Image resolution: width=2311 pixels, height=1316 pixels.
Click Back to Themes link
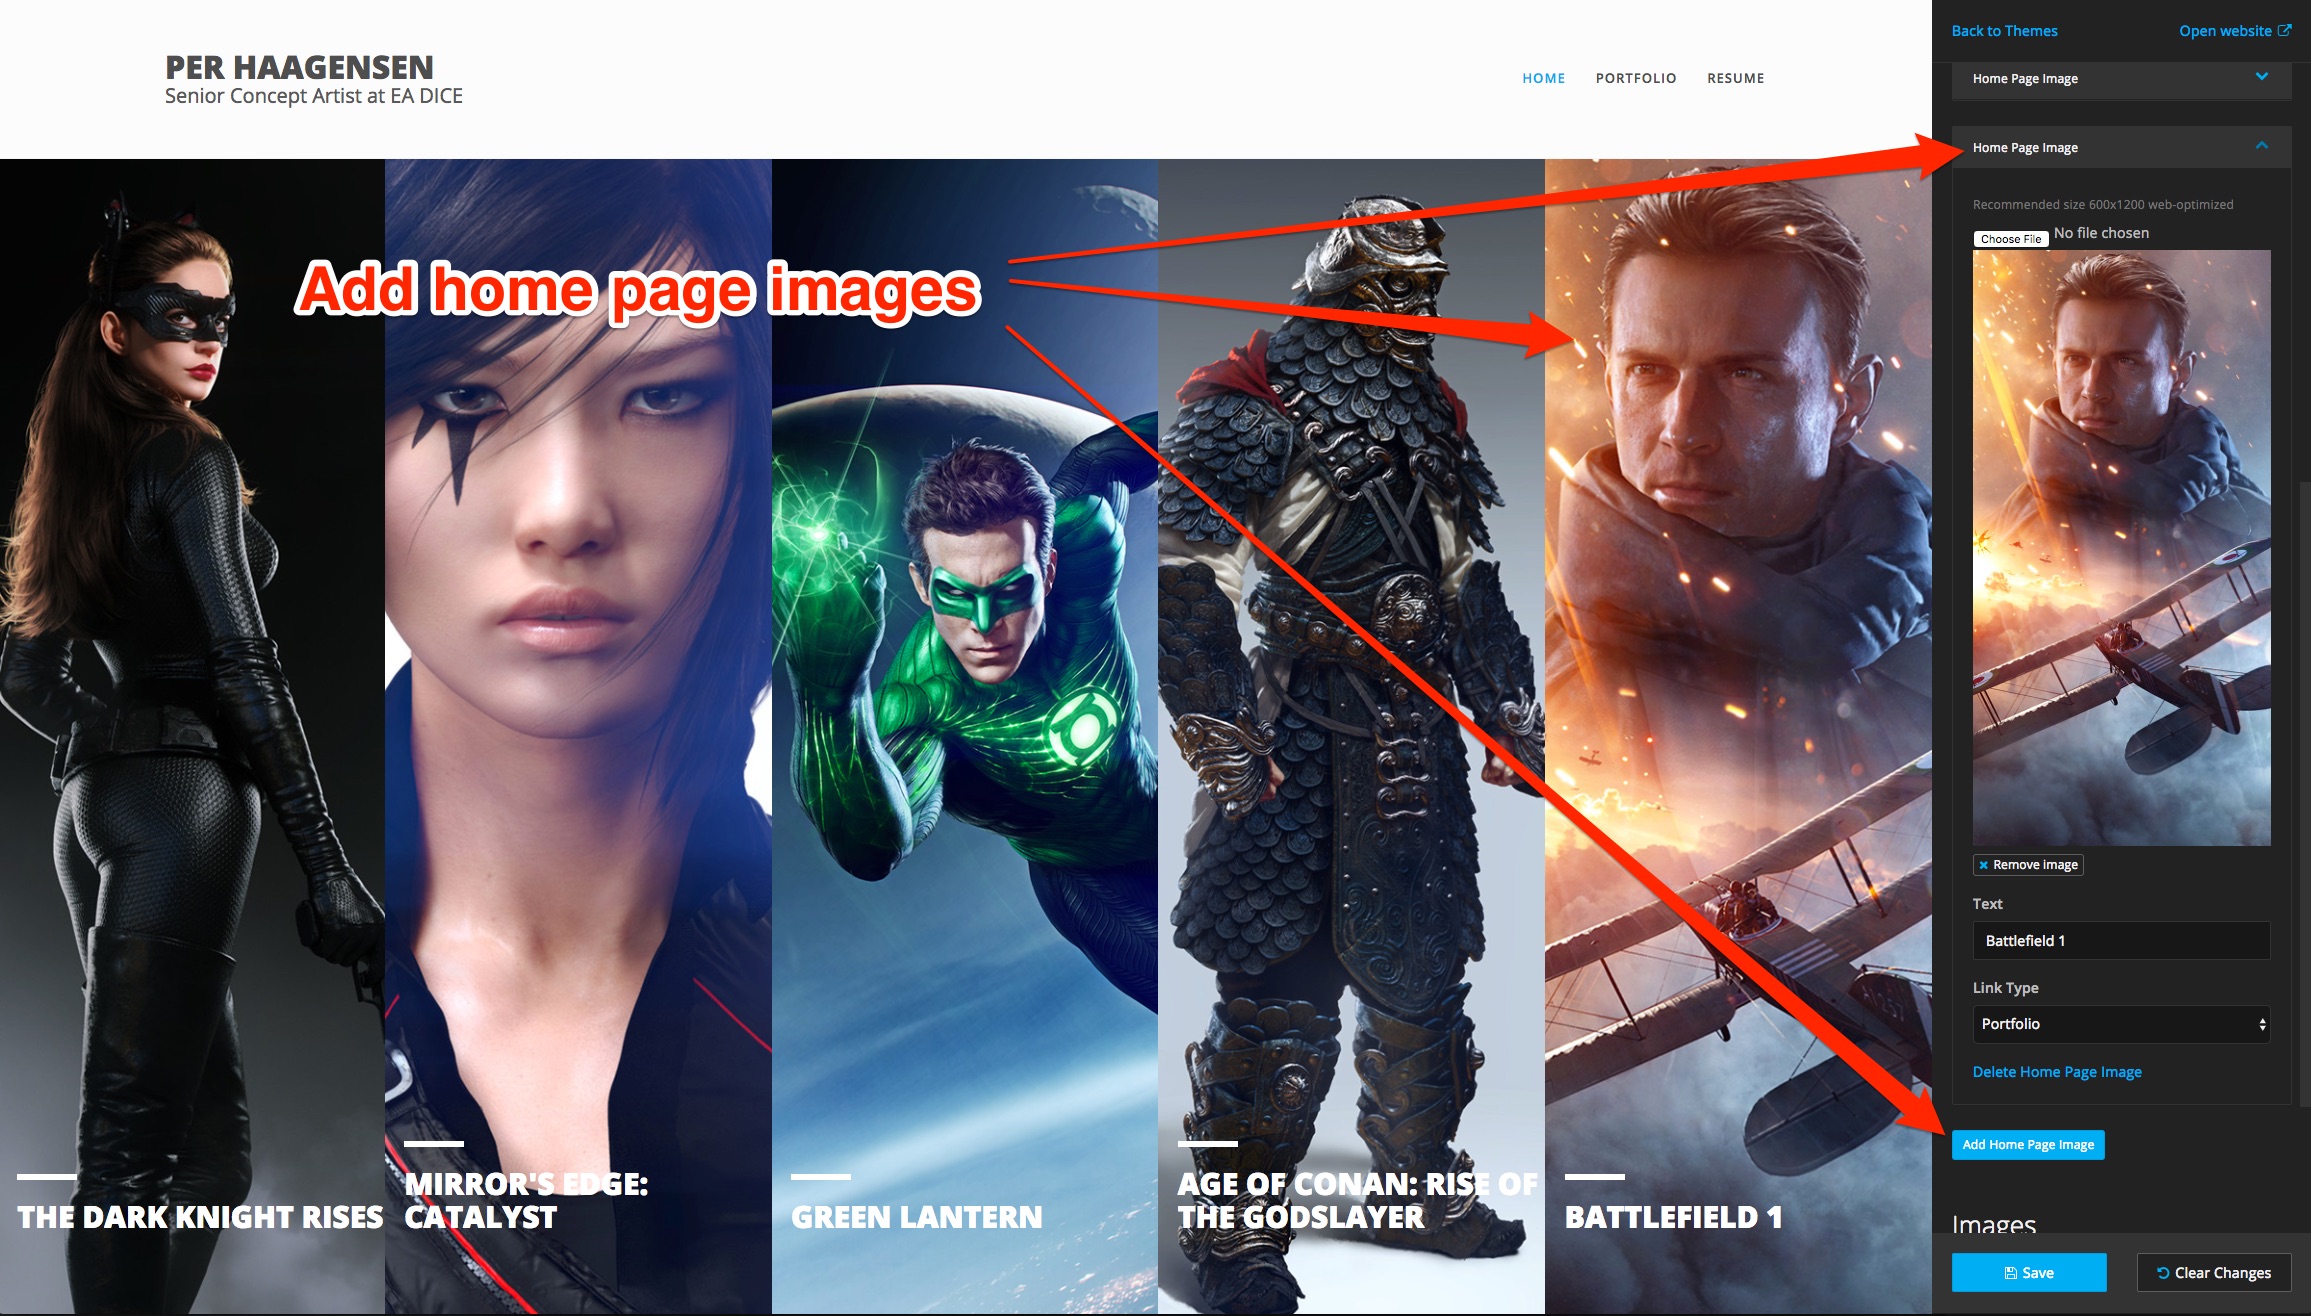(2004, 31)
